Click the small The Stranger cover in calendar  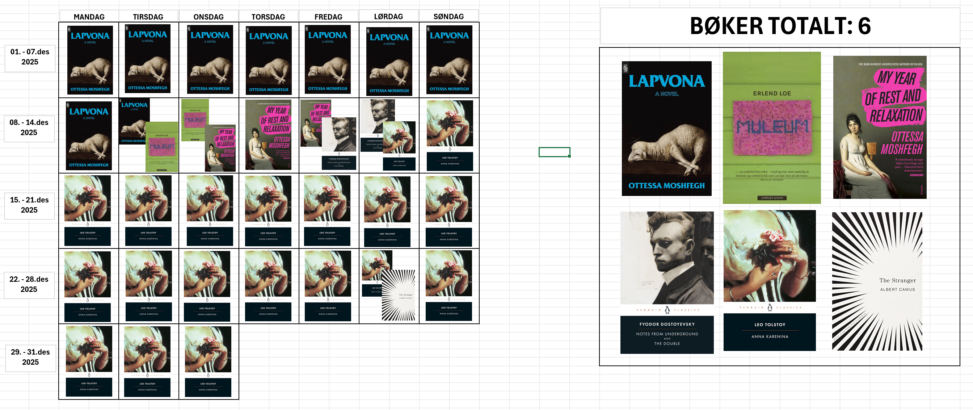pyautogui.click(x=397, y=295)
